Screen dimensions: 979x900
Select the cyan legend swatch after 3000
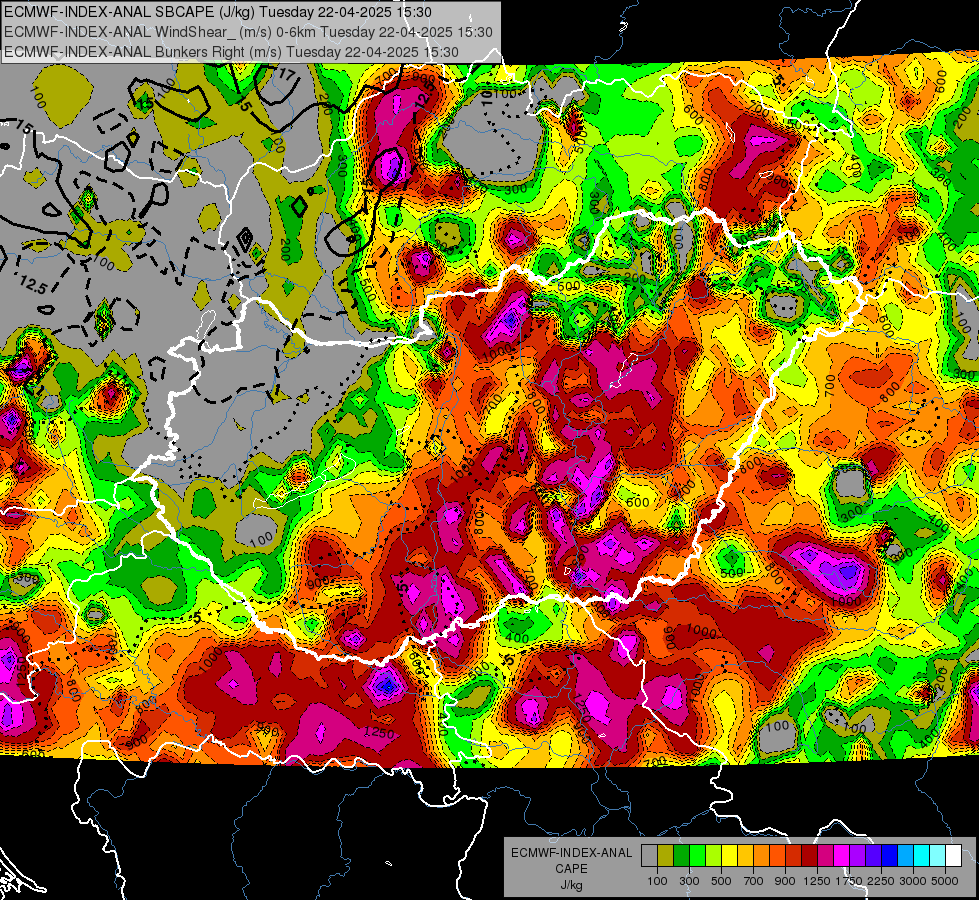click(x=922, y=855)
